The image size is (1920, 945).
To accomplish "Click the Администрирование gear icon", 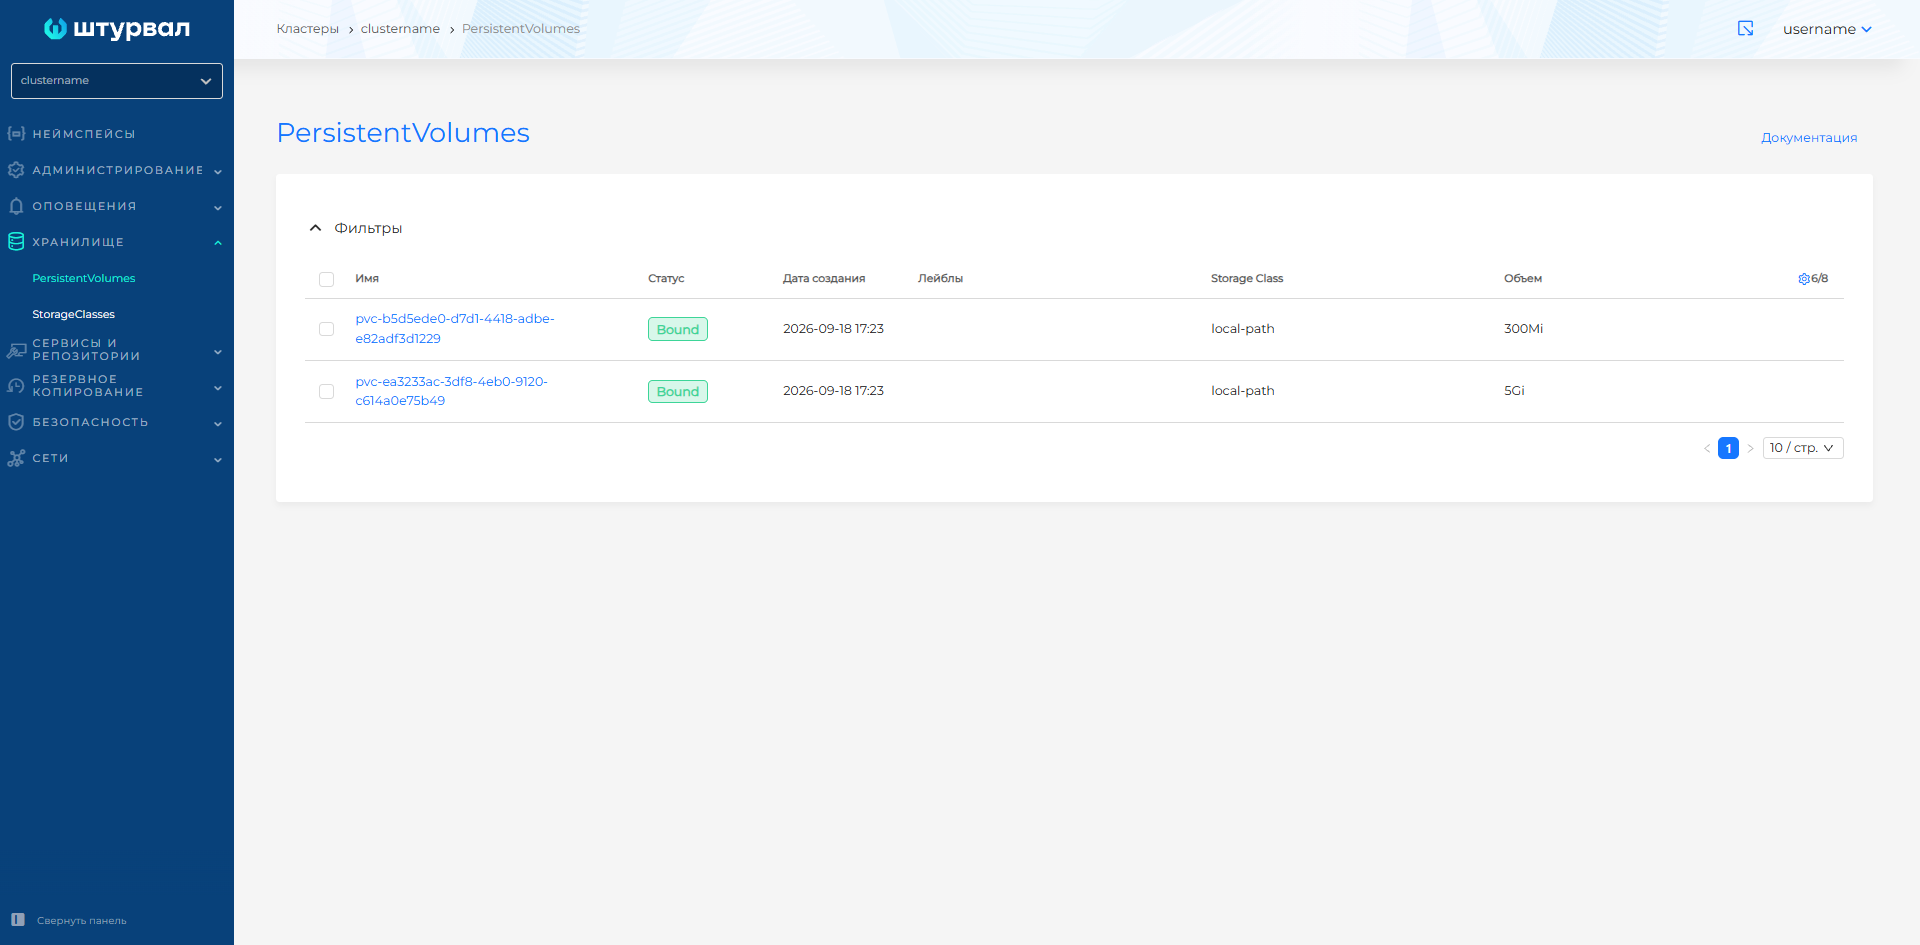I will [16, 170].
